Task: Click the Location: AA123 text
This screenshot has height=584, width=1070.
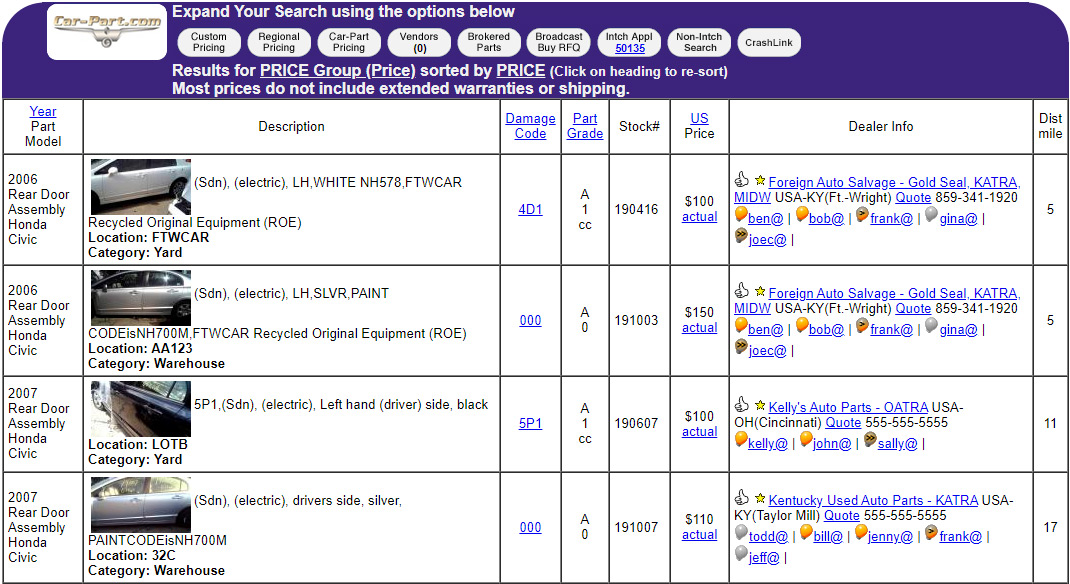Action: click(141, 349)
